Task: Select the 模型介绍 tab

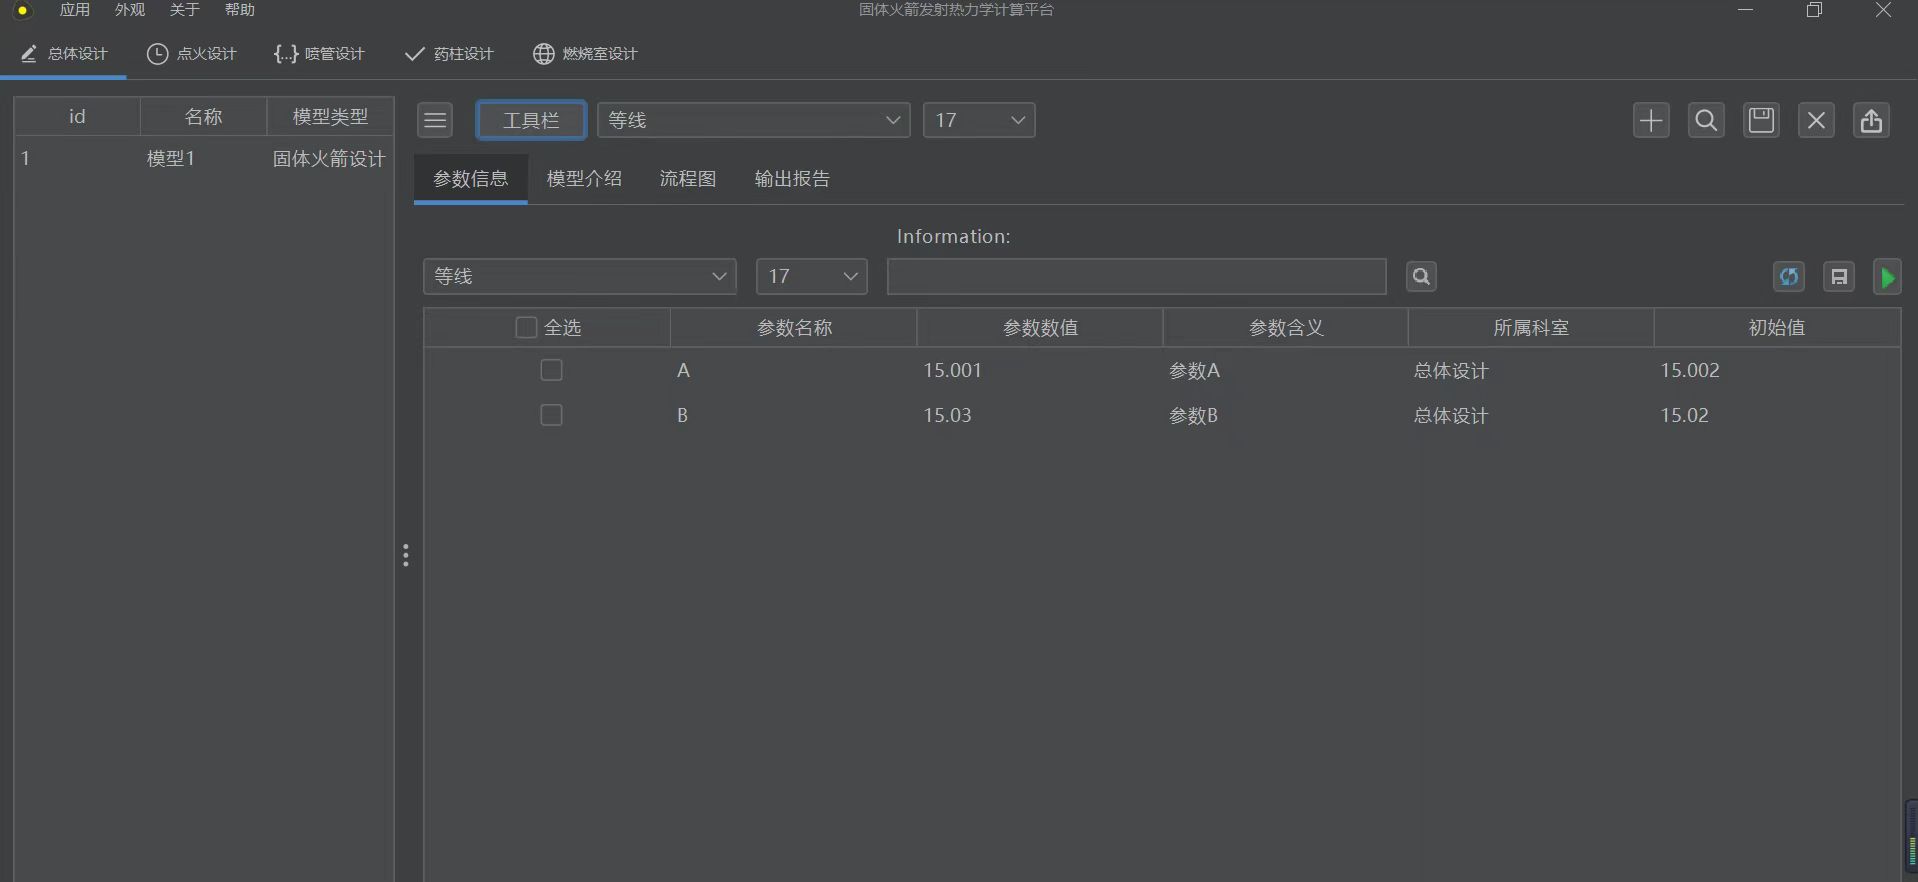Action: coord(584,179)
